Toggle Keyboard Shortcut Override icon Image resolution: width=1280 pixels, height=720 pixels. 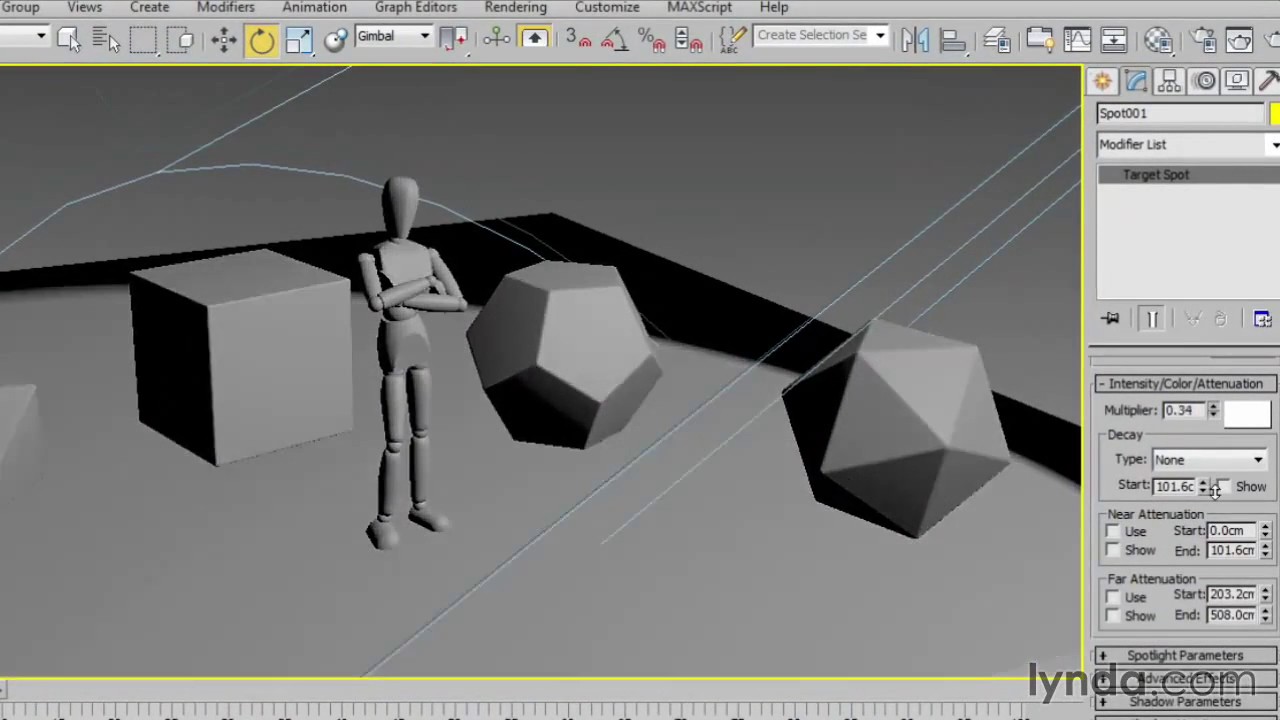(534, 39)
